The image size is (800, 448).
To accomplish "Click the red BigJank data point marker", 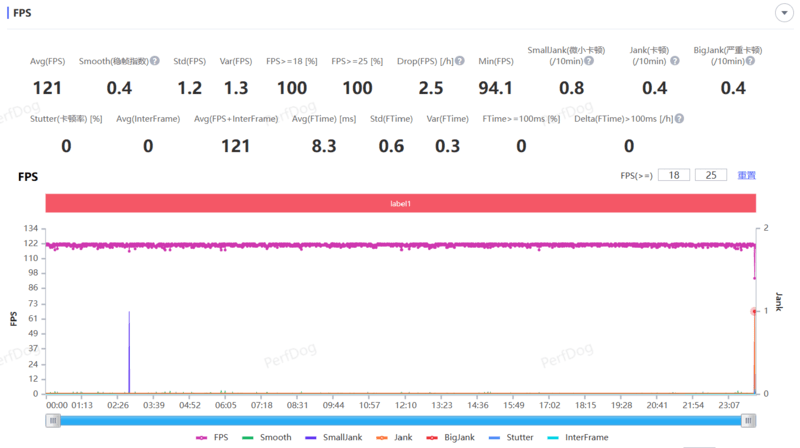I will coord(754,311).
